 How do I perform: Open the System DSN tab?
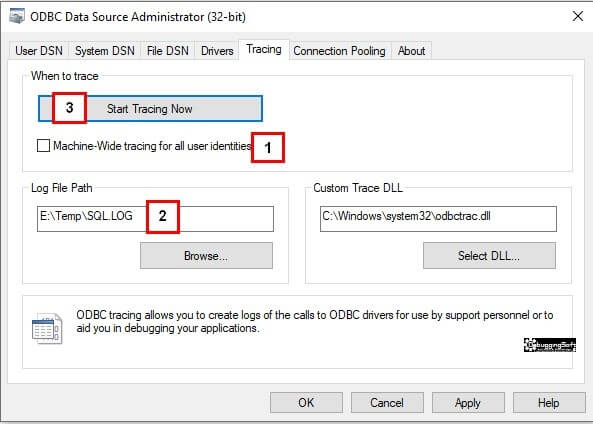coord(105,51)
